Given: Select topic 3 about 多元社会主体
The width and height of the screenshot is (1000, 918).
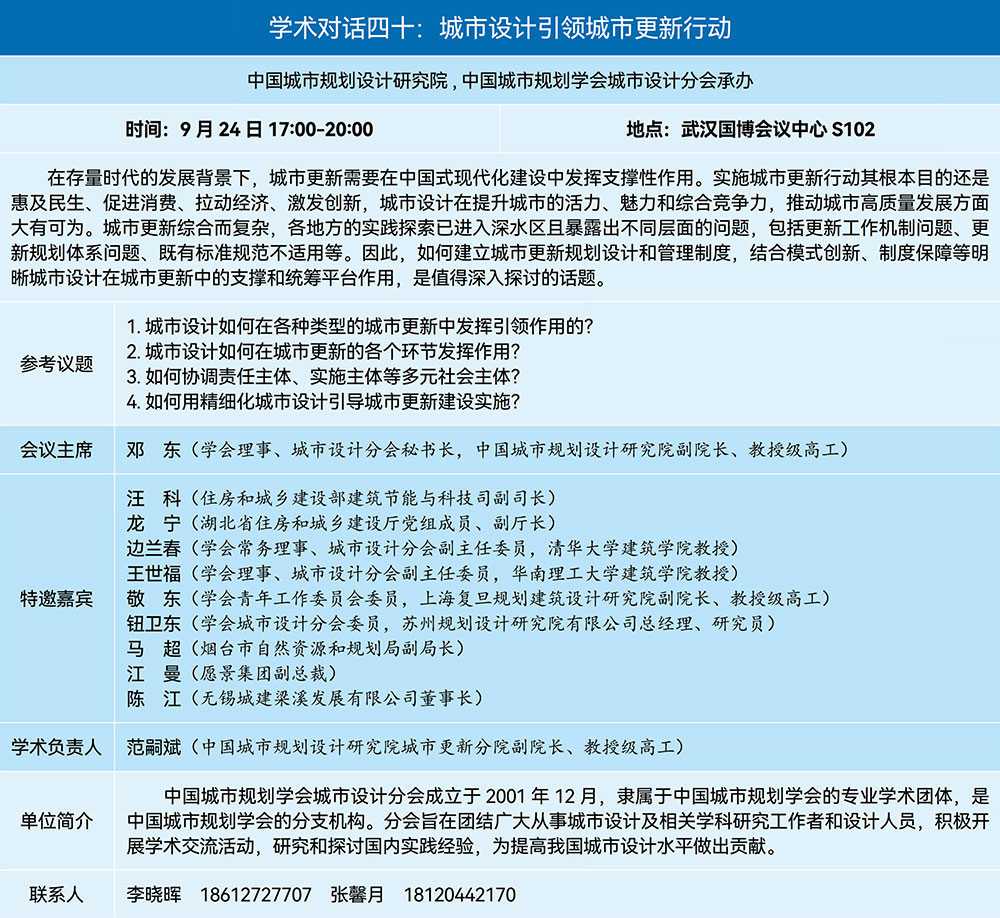Looking at the screenshot, I should point(323,376).
